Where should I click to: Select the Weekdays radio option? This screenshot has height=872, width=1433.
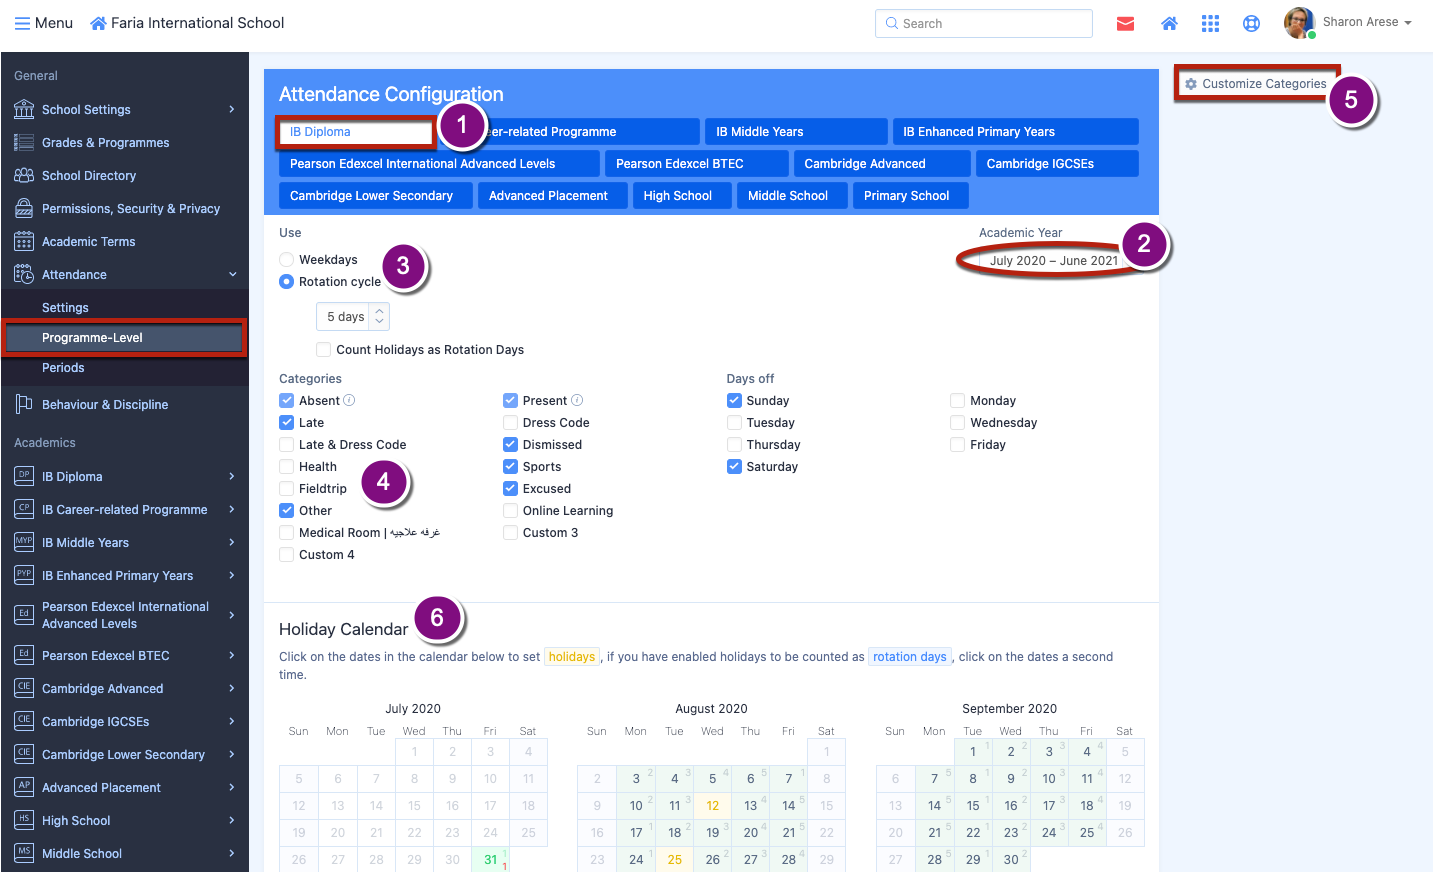click(x=287, y=260)
